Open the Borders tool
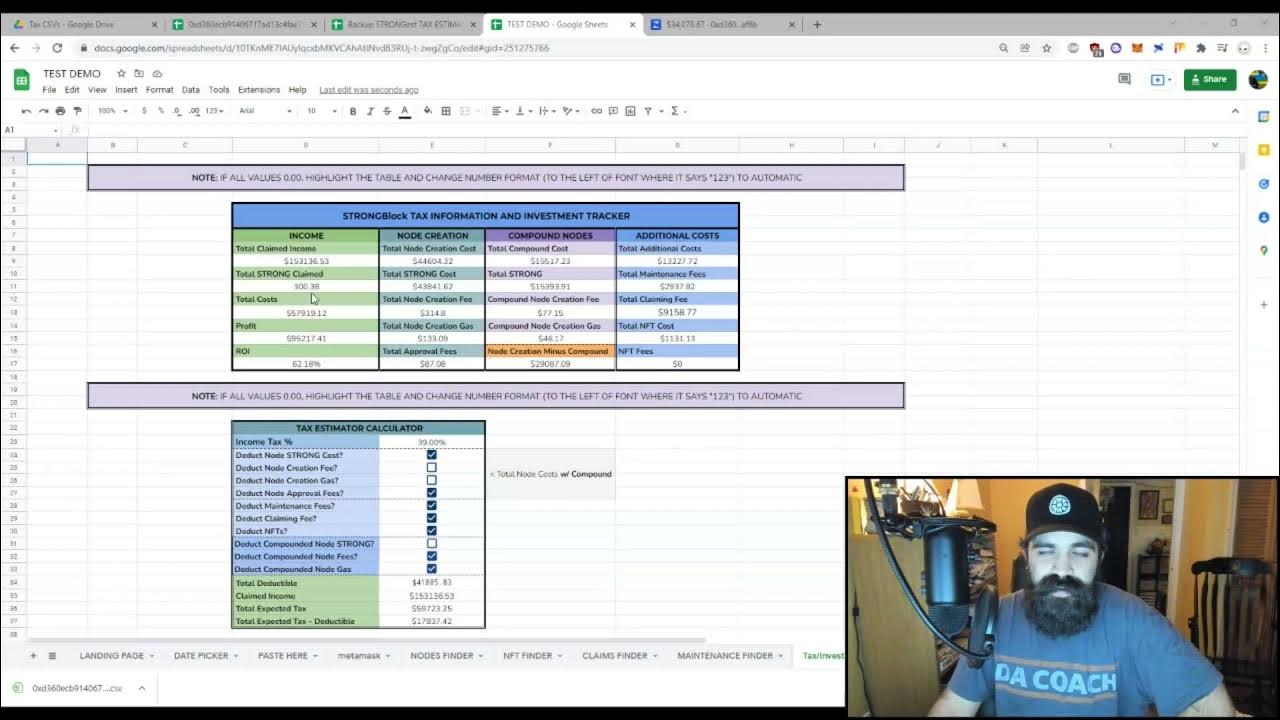The image size is (1280, 720). pos(446,111)
